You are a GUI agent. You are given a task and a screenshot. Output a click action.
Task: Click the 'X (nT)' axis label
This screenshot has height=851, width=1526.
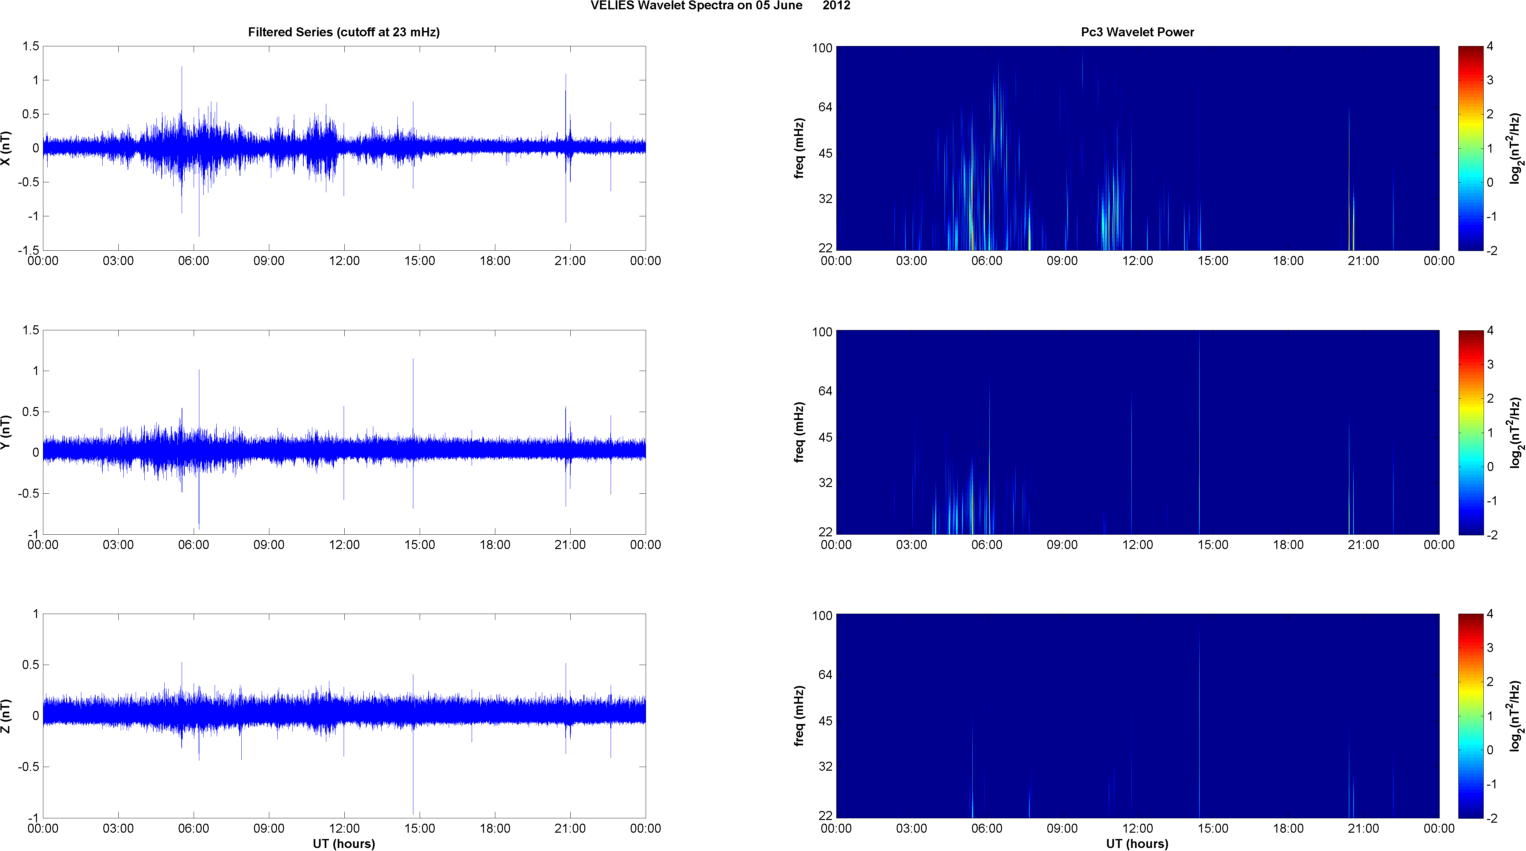(x=6, y=148)
